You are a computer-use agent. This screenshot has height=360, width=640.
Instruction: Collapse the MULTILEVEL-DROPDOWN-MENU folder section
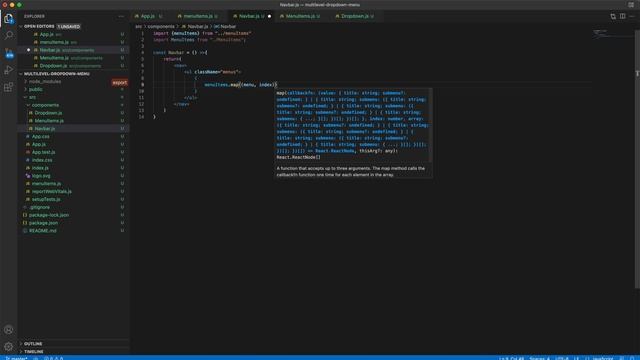click(x=56, y=74)
